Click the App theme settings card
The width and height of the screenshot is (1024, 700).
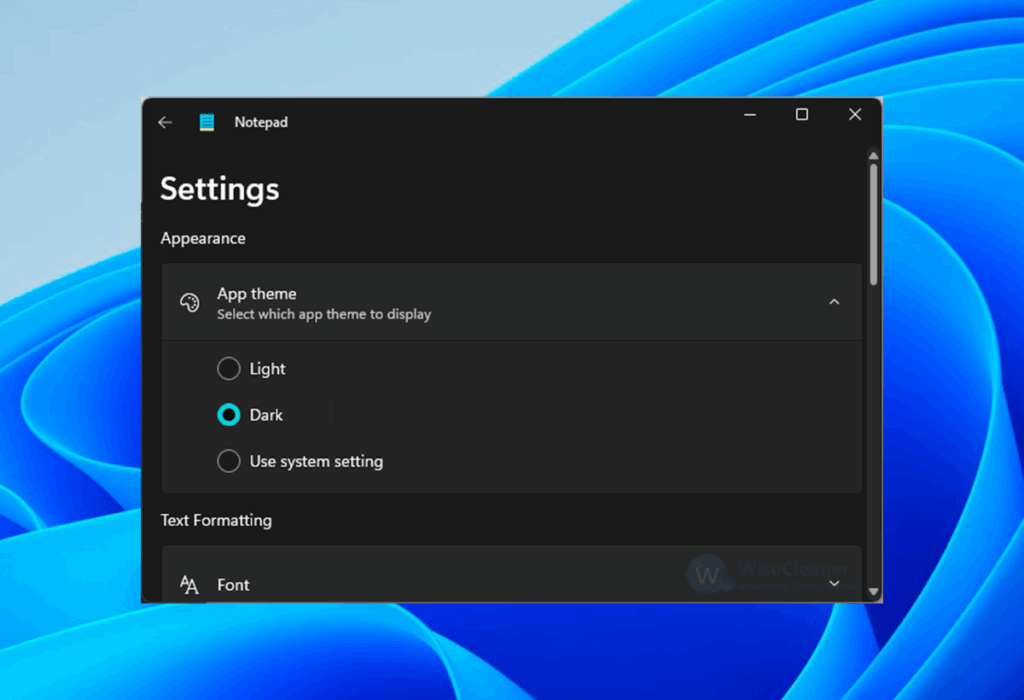[x=510, y=302]
